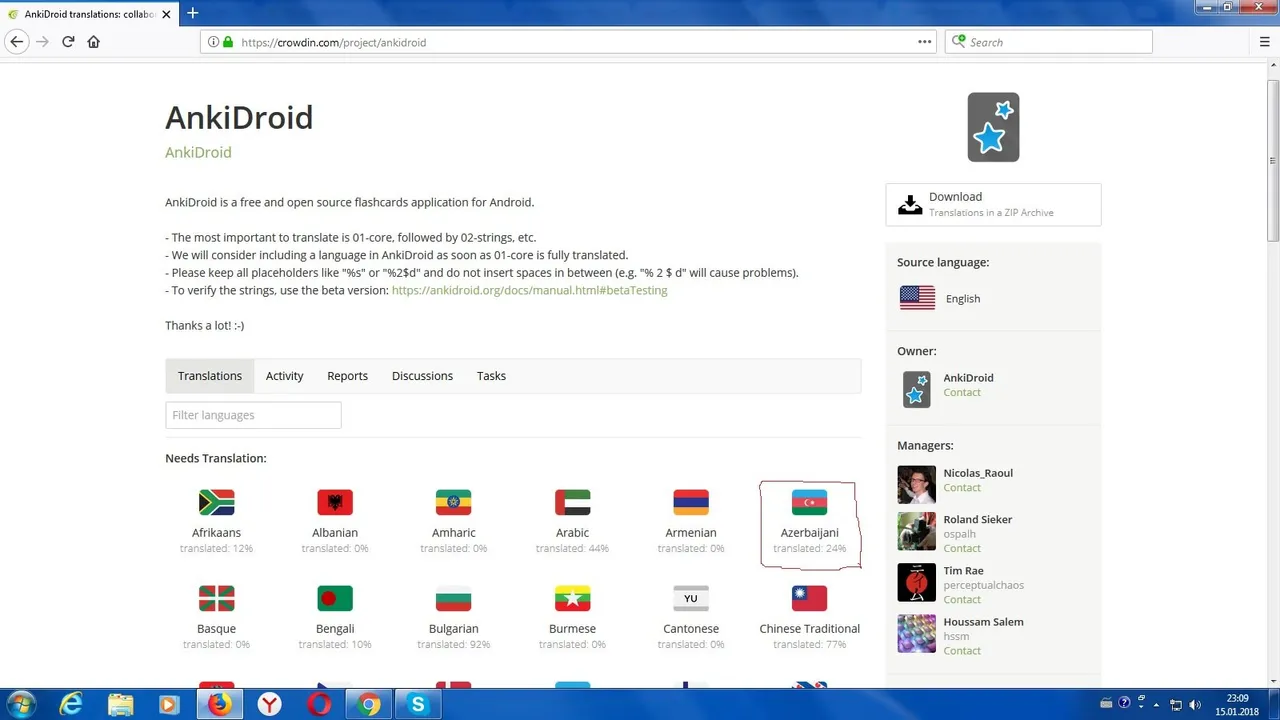Screen dimensions: 1280x720
Task: Open the Reports tab
Action: pos(347,376)
